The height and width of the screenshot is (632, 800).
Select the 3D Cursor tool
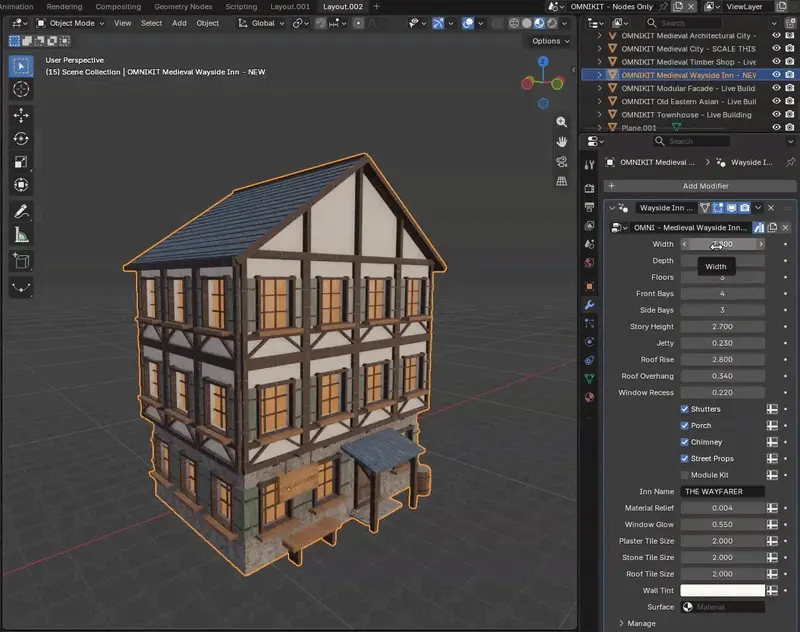[21, 89]
